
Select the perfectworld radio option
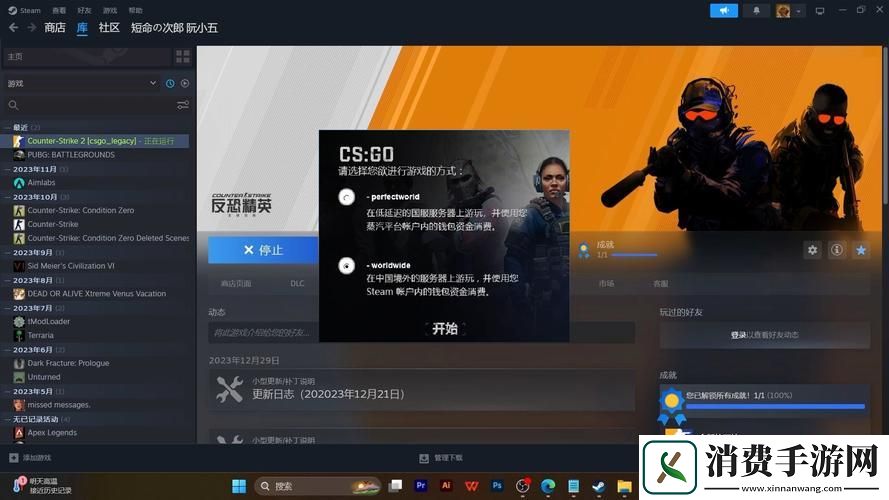click(x=346, y=197)
